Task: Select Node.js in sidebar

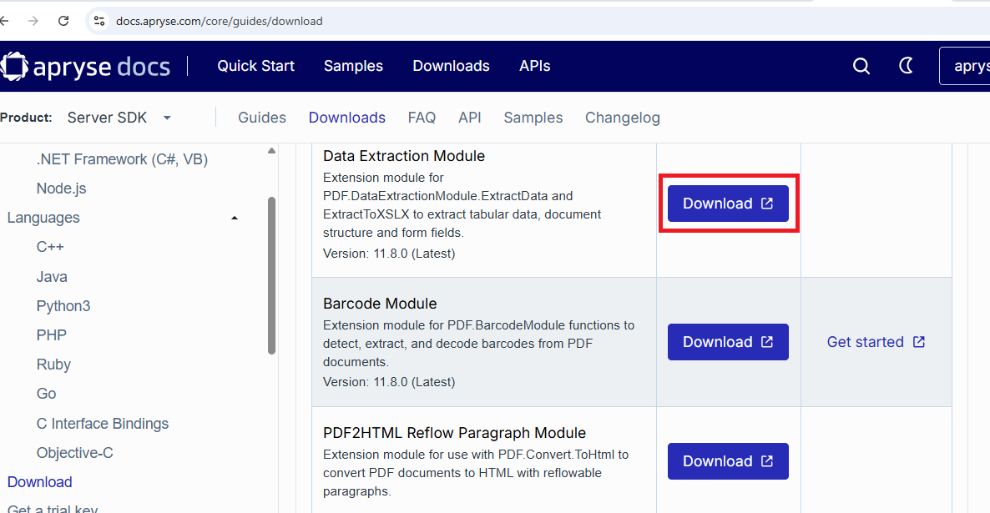Action: [61, 188]
